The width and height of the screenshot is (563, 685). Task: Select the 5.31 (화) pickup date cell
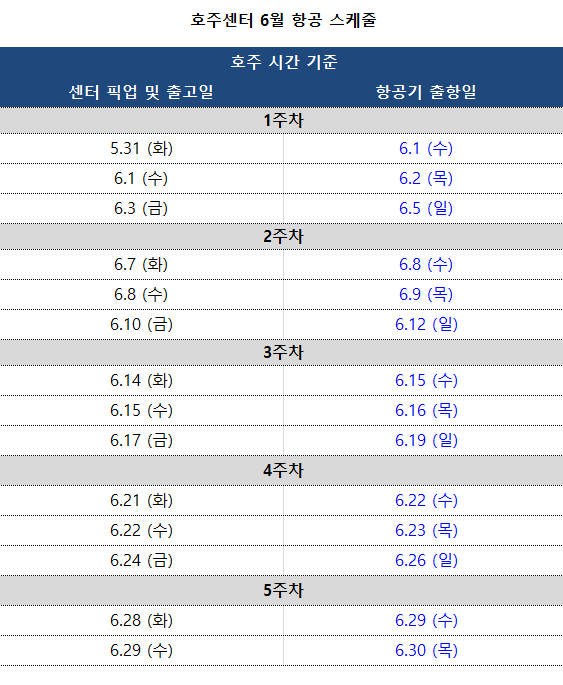pyautogui.click(x=141, y=149)
